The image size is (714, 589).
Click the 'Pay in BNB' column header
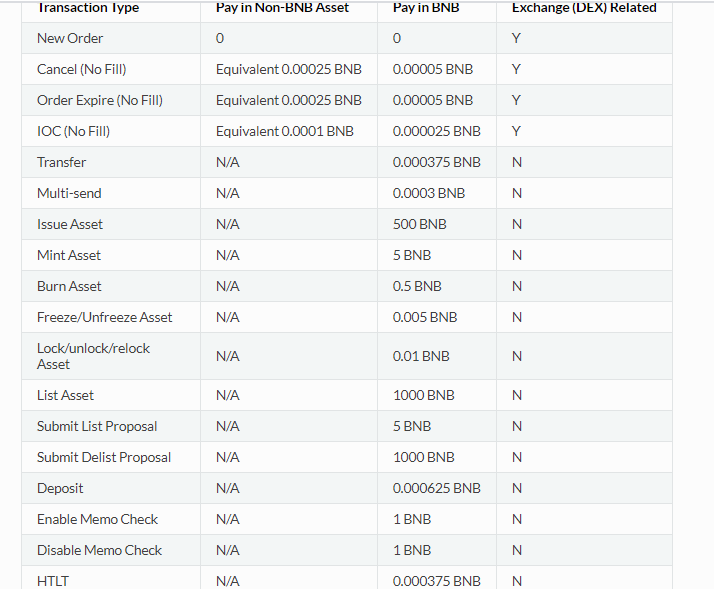point(426,7)
